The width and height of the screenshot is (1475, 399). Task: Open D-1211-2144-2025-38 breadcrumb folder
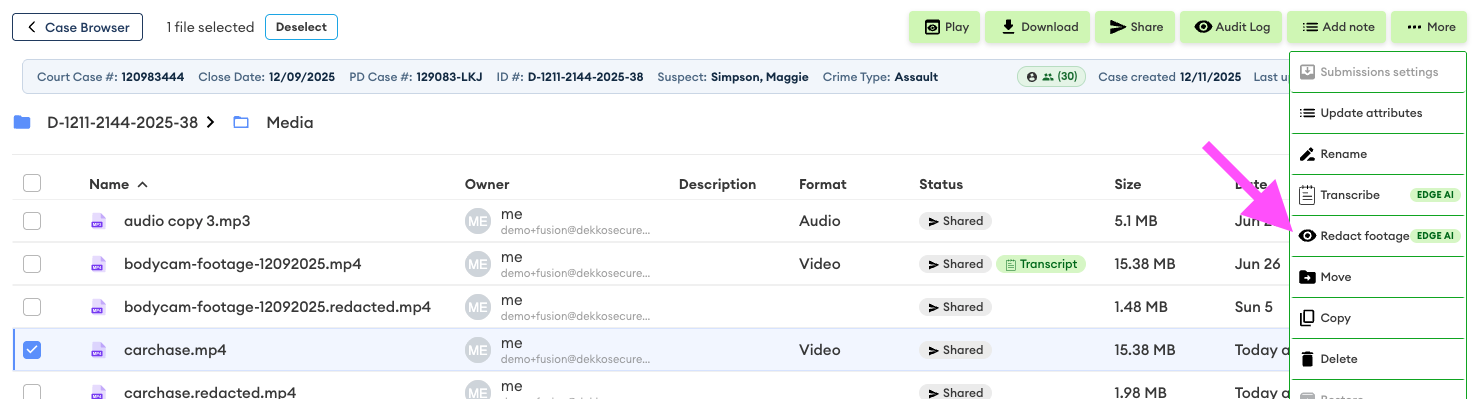tap(123, 123)
